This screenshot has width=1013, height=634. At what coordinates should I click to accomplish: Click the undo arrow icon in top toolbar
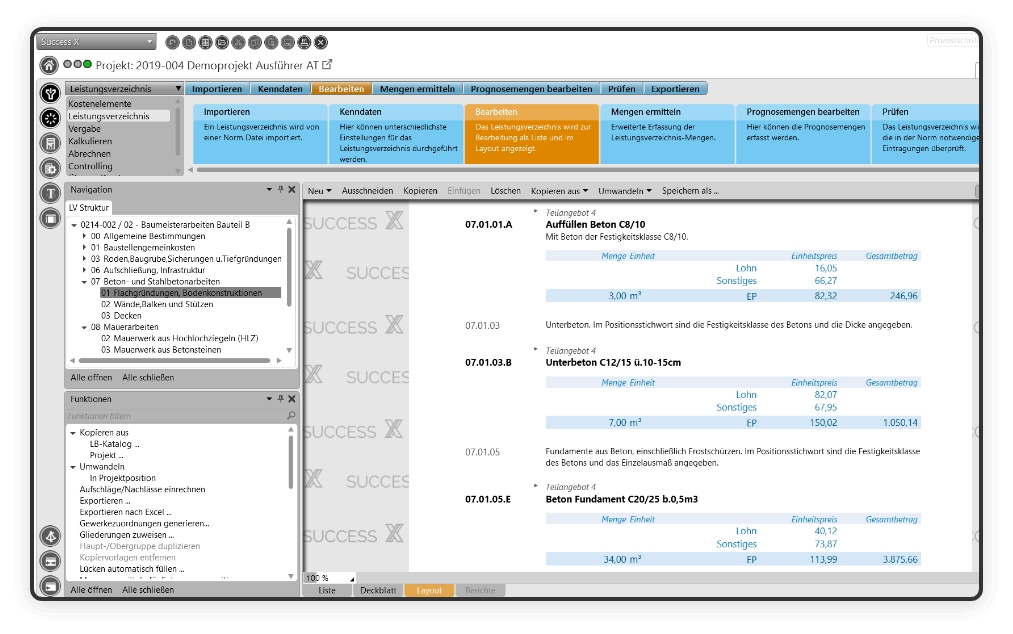tap(172, 43)
